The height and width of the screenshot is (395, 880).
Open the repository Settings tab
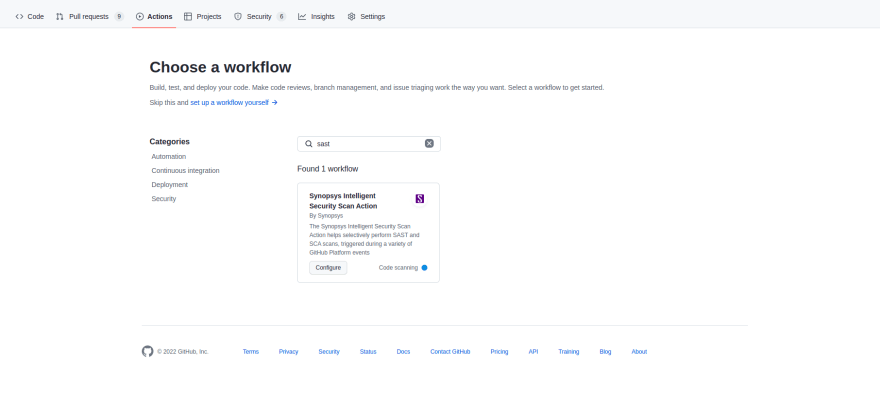366,16
